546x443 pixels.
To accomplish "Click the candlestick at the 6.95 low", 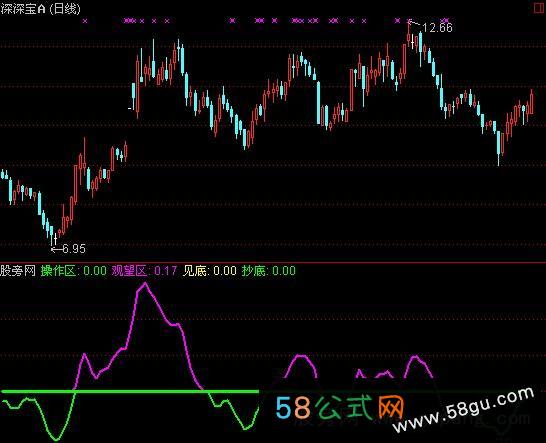I will click(52, 235).
